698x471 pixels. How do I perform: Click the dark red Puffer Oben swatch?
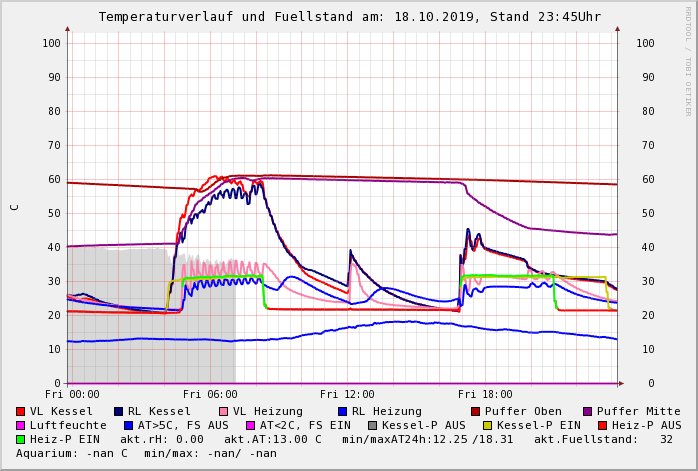point(476,411)
